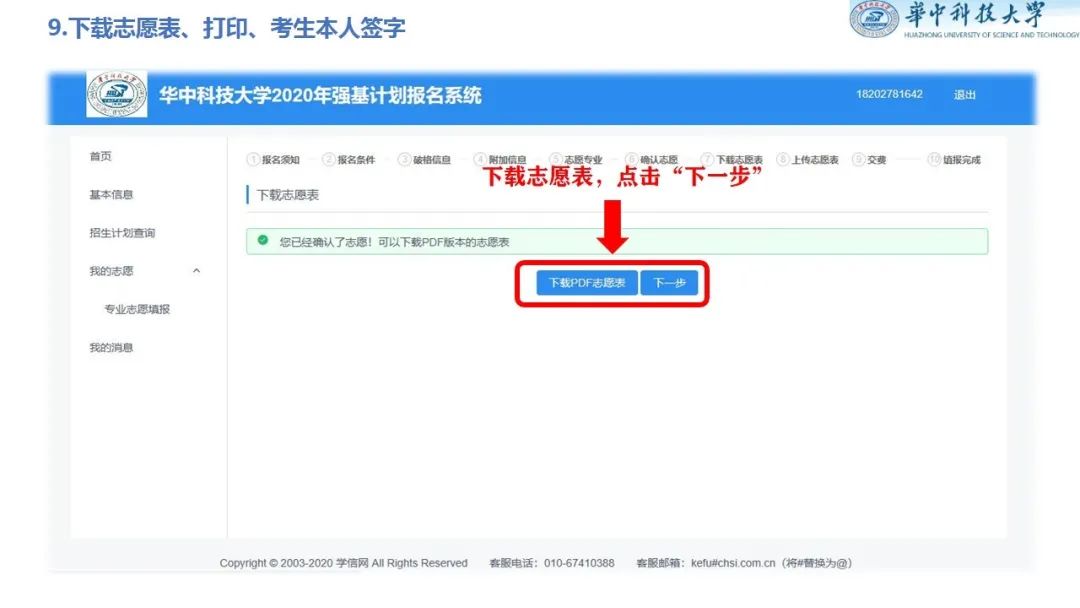Viewport: 1080px width, 608px height.
Task: Click the 客服电话 010-67410388 text in the footer
Action: [552, 563]
